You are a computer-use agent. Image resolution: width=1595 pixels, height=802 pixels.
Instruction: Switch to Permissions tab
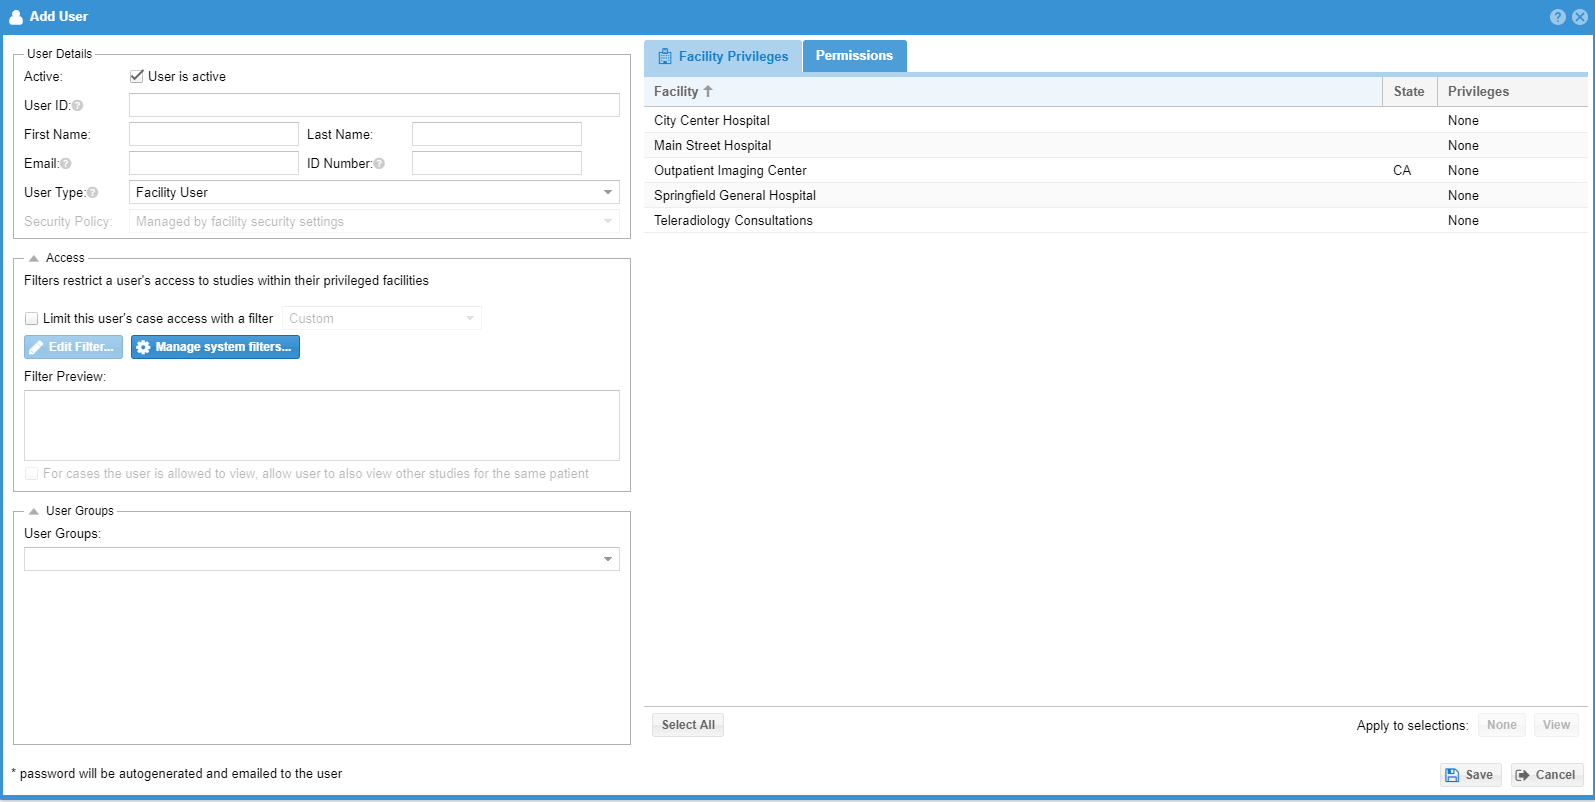[855, 56]
